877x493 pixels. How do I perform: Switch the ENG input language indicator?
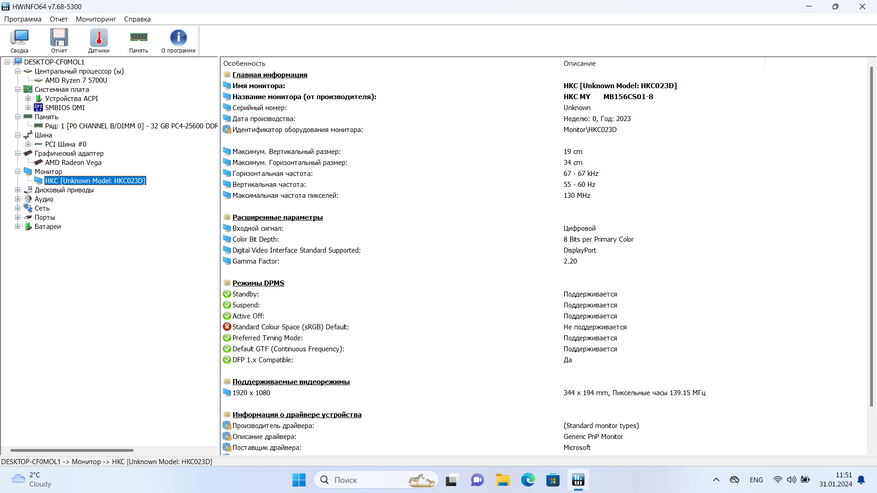(756, 480)
